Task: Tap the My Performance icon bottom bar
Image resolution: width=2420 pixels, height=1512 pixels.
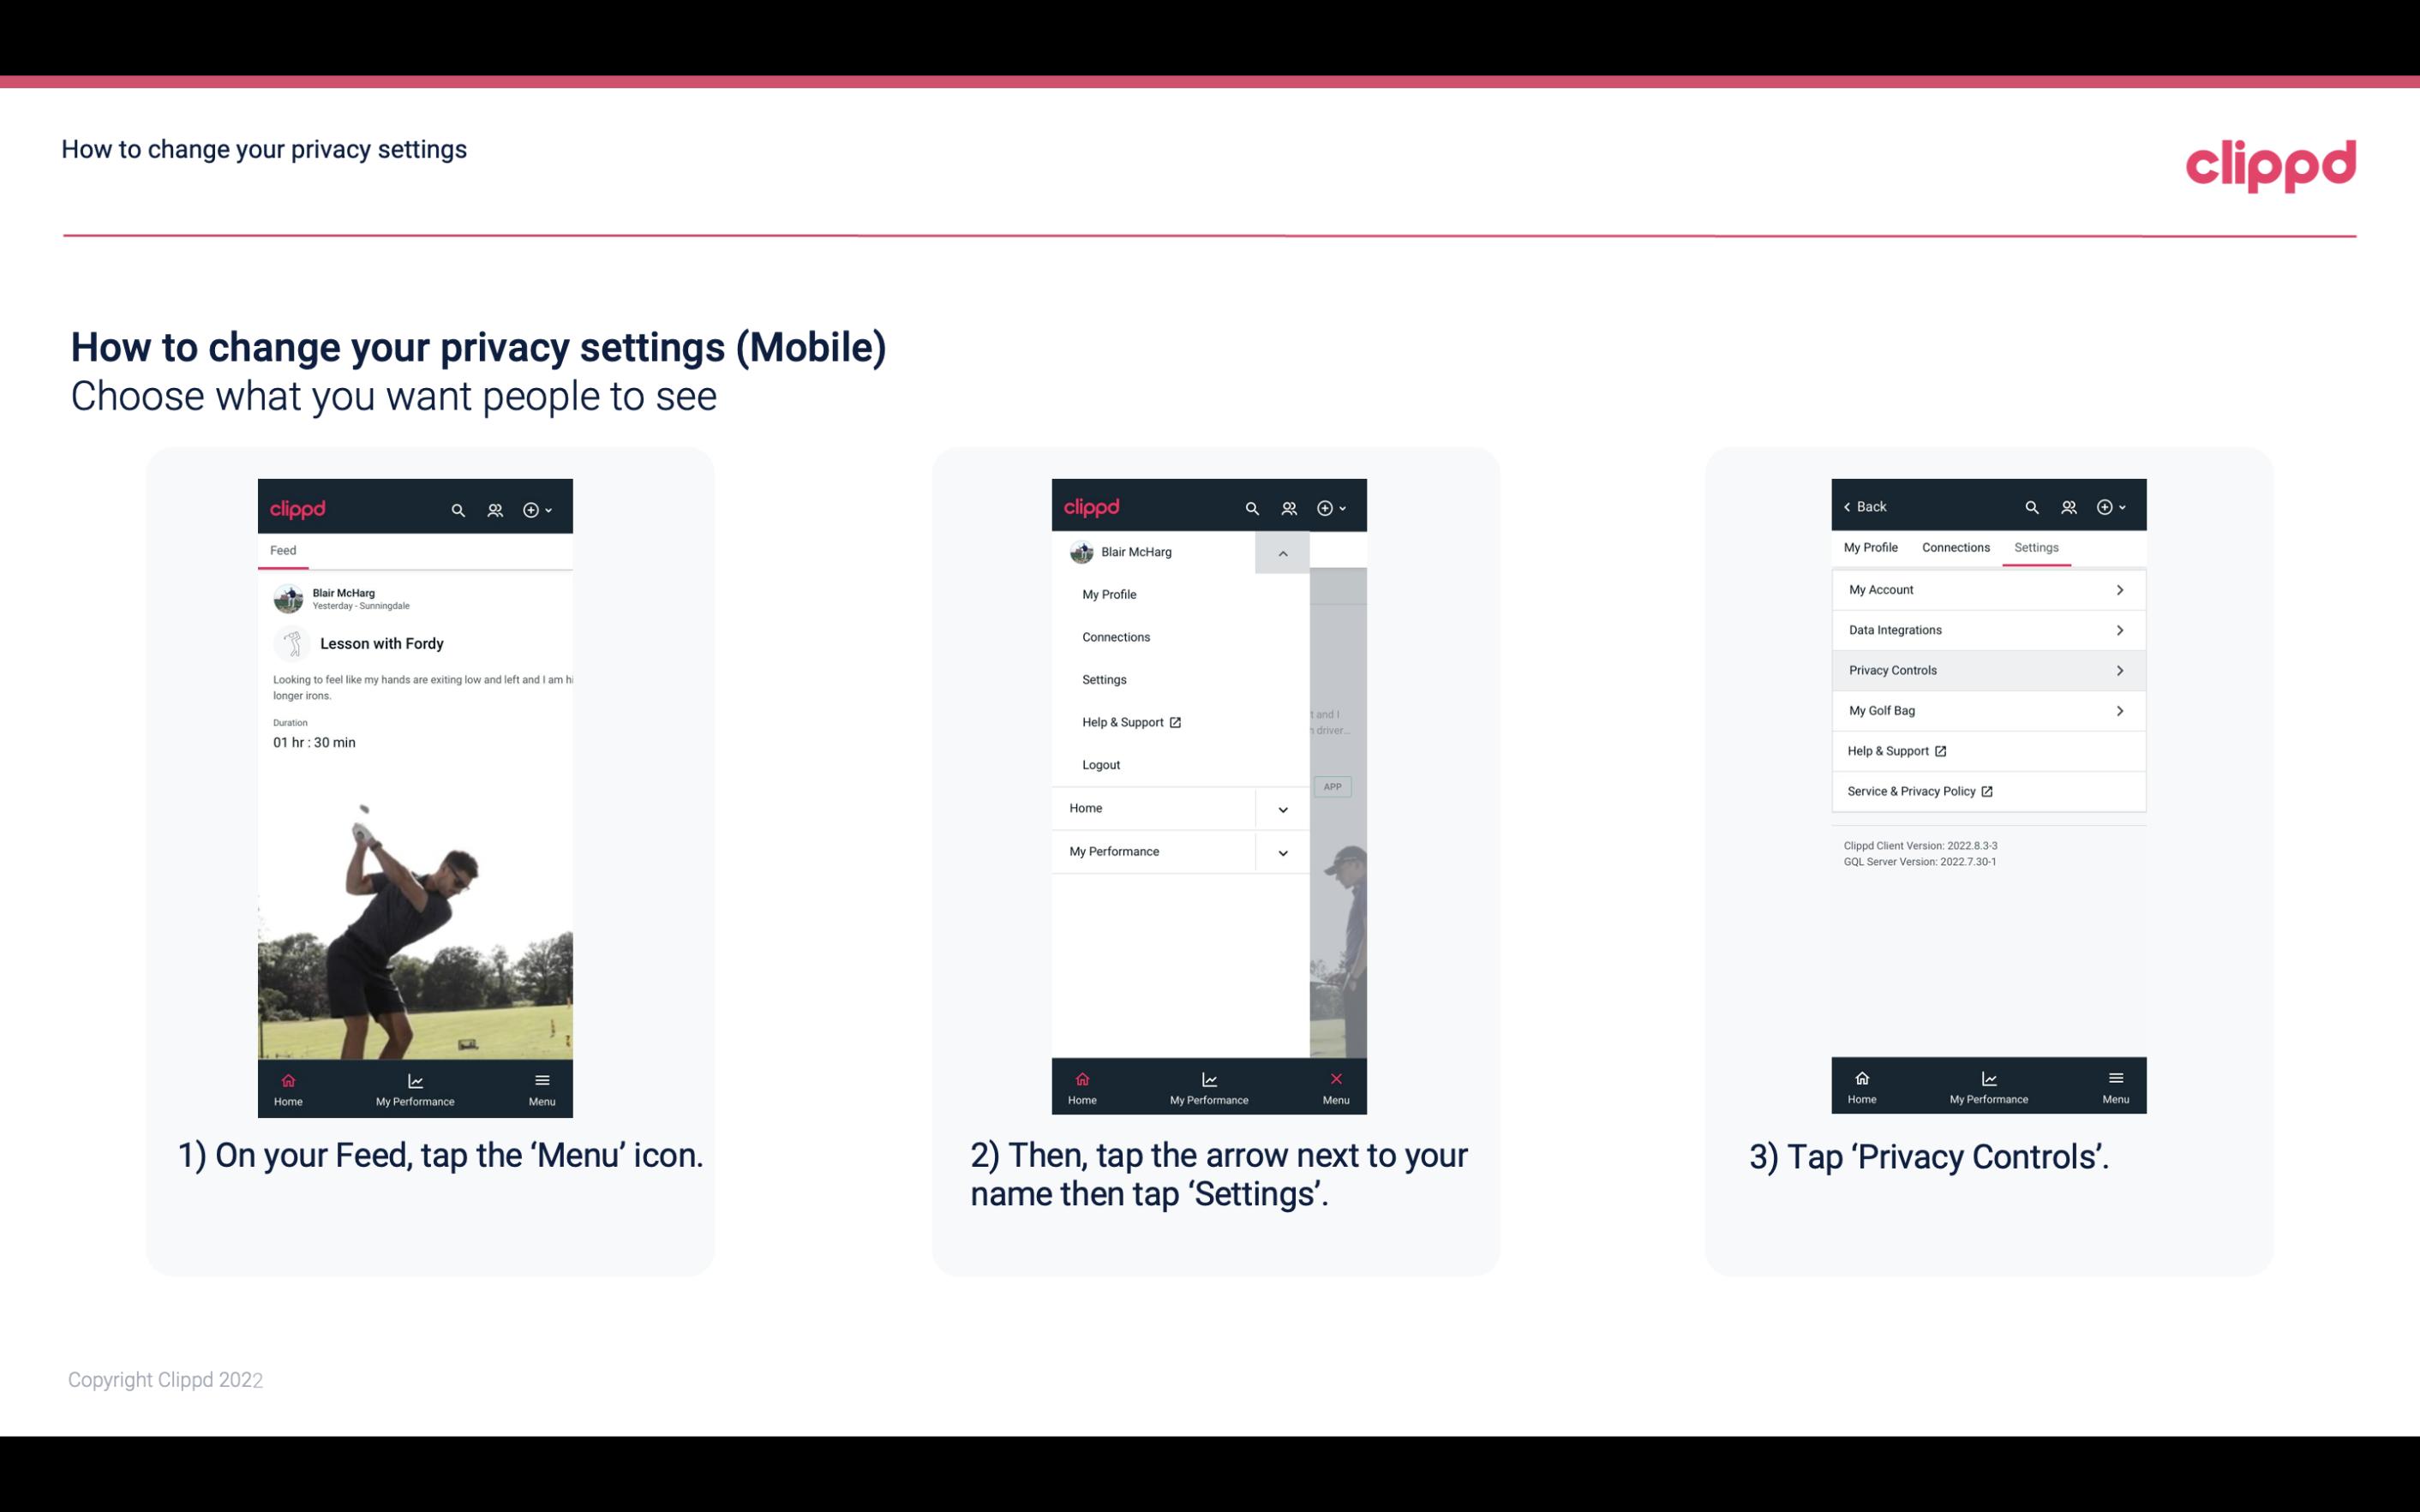Action: coord(415,1085)
